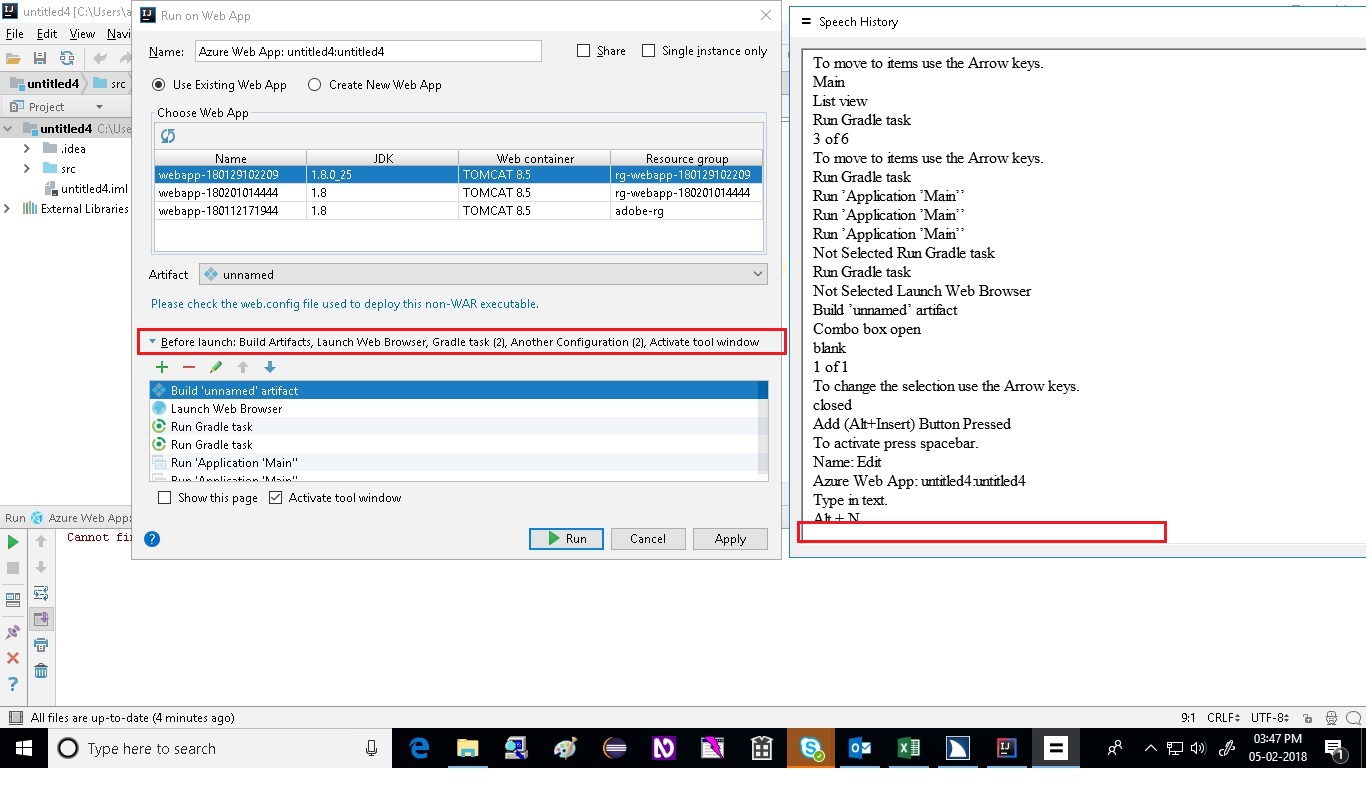The width and height of the screenshot is (1372, 804).
Task: Click the Run button
Action: pyautogui.click(x=566, y=538)
